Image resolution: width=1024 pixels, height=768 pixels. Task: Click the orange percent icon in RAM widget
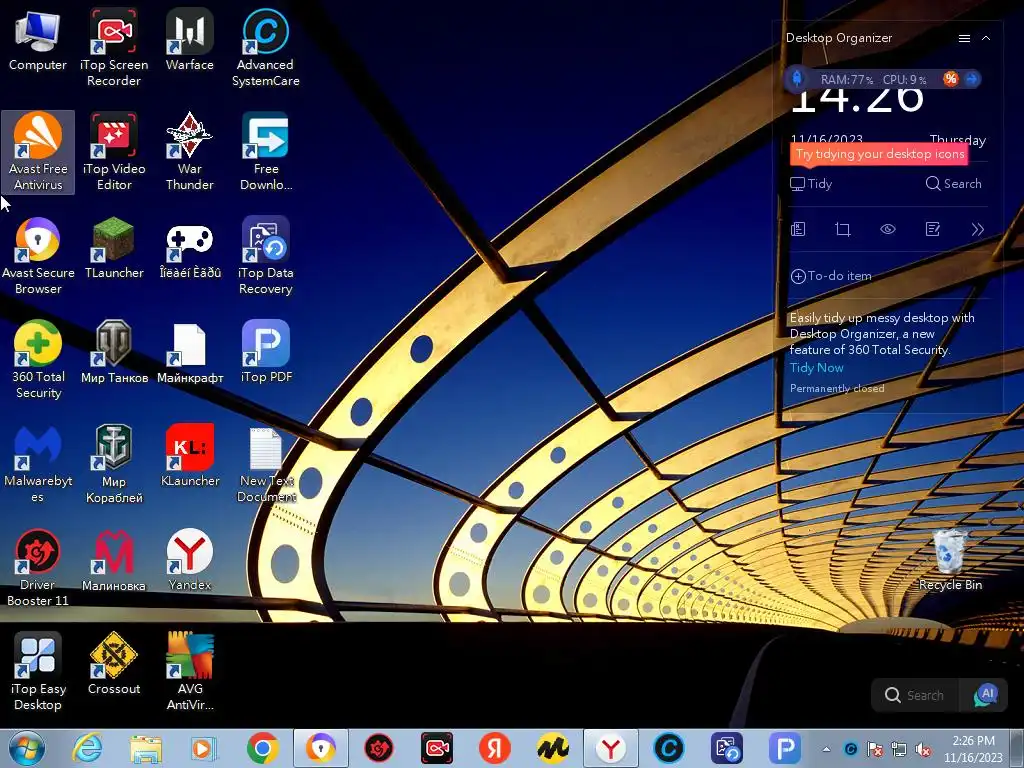pos(950,79)
